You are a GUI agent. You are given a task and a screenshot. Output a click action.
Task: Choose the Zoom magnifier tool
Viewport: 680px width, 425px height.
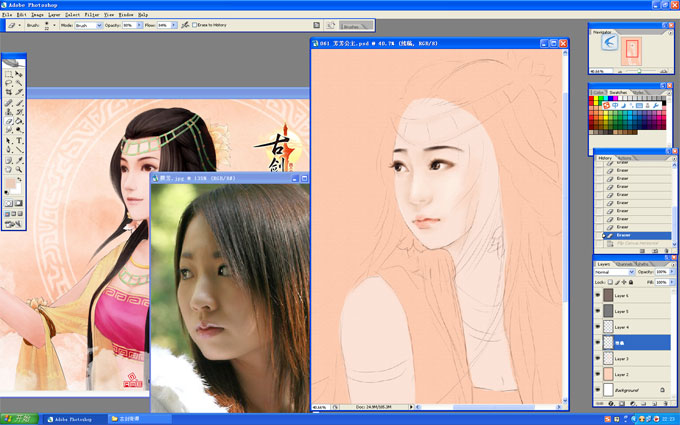[19, 170]
